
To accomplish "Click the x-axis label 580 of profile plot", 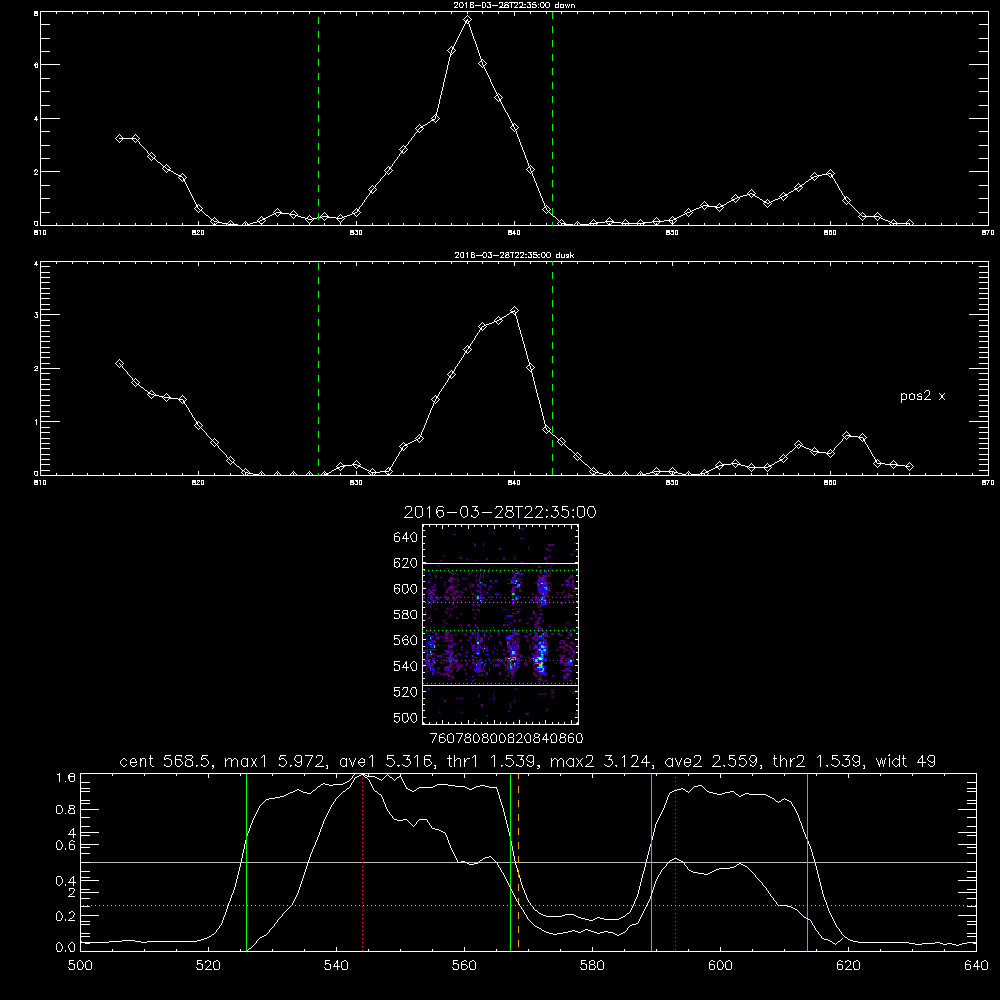I will click(592, 966).
